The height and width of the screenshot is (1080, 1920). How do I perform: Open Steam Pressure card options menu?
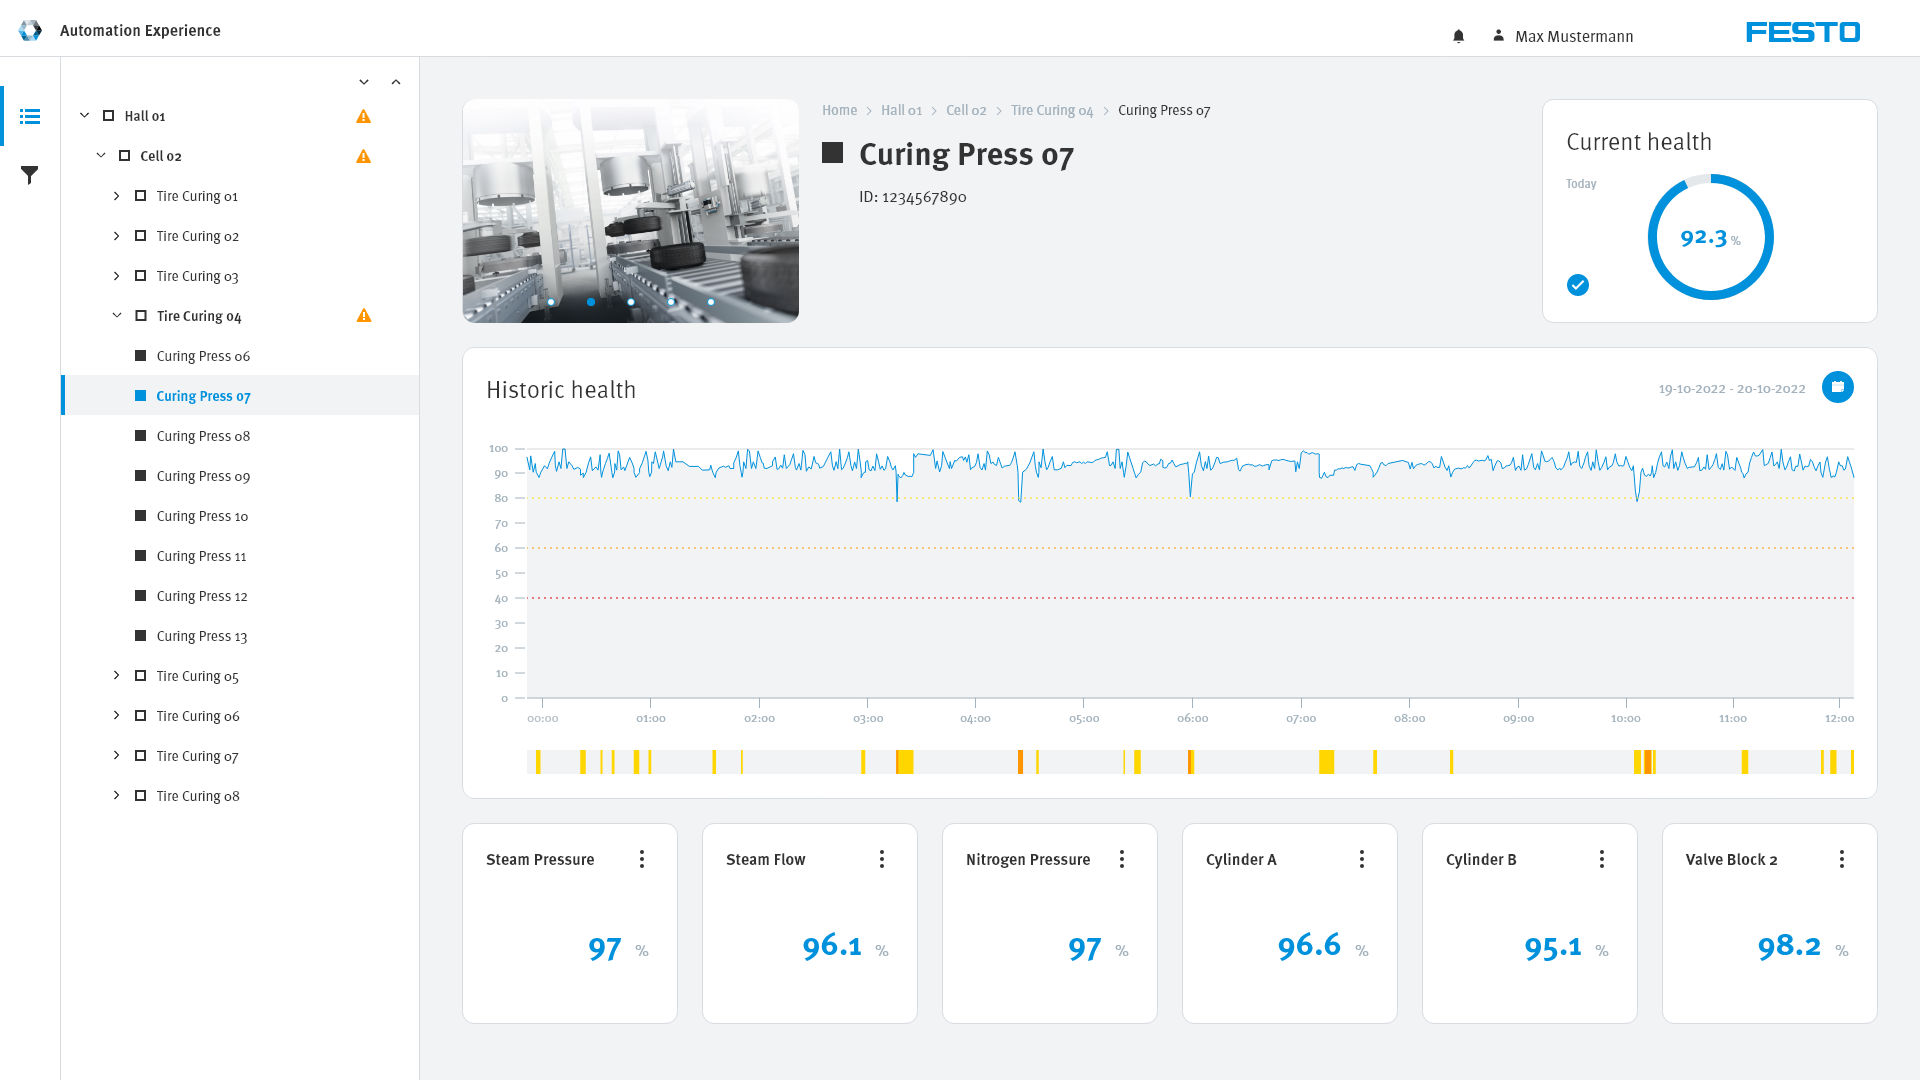pos(642,859)
